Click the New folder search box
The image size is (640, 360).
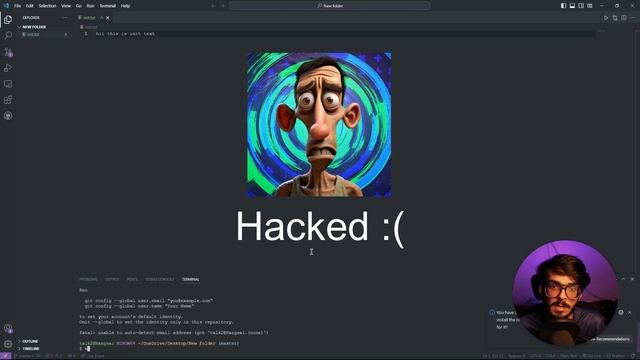329,6
